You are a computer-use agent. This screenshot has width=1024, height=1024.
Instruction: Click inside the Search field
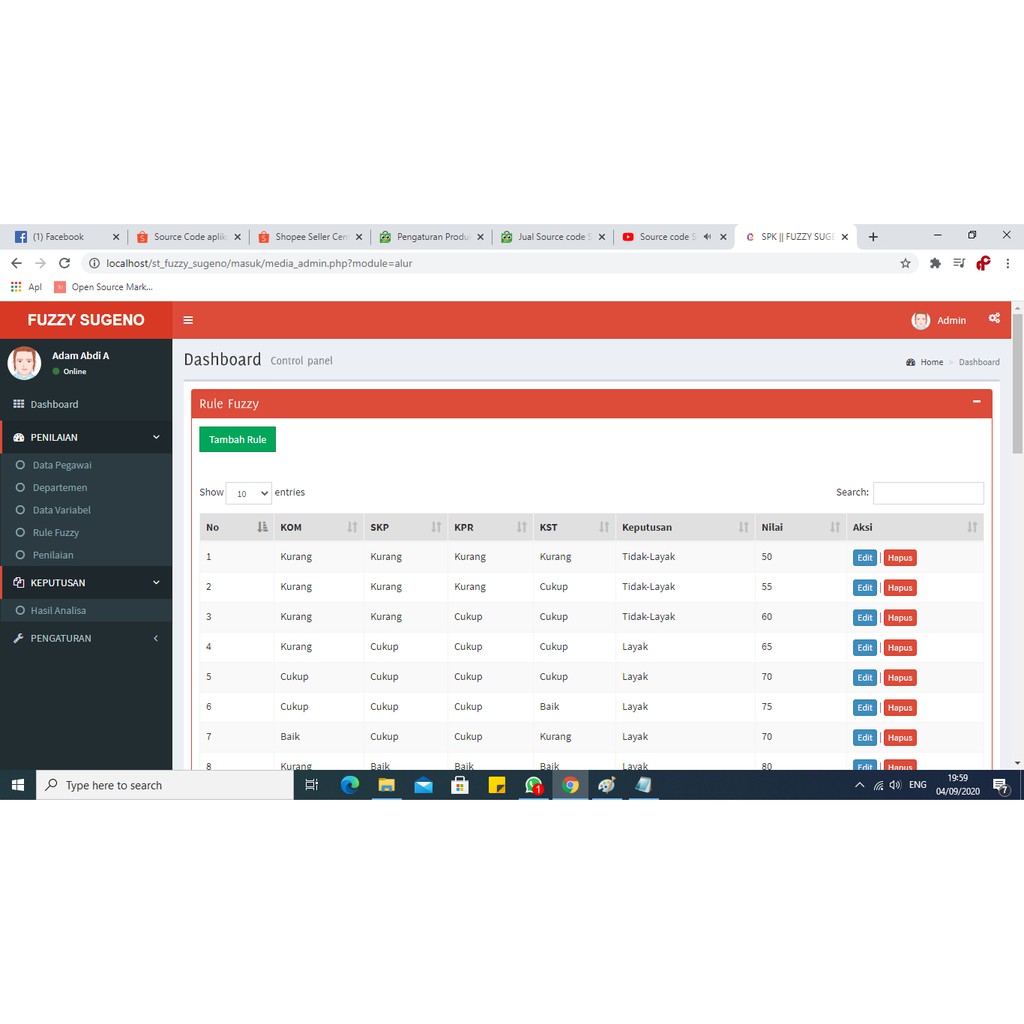928,493
